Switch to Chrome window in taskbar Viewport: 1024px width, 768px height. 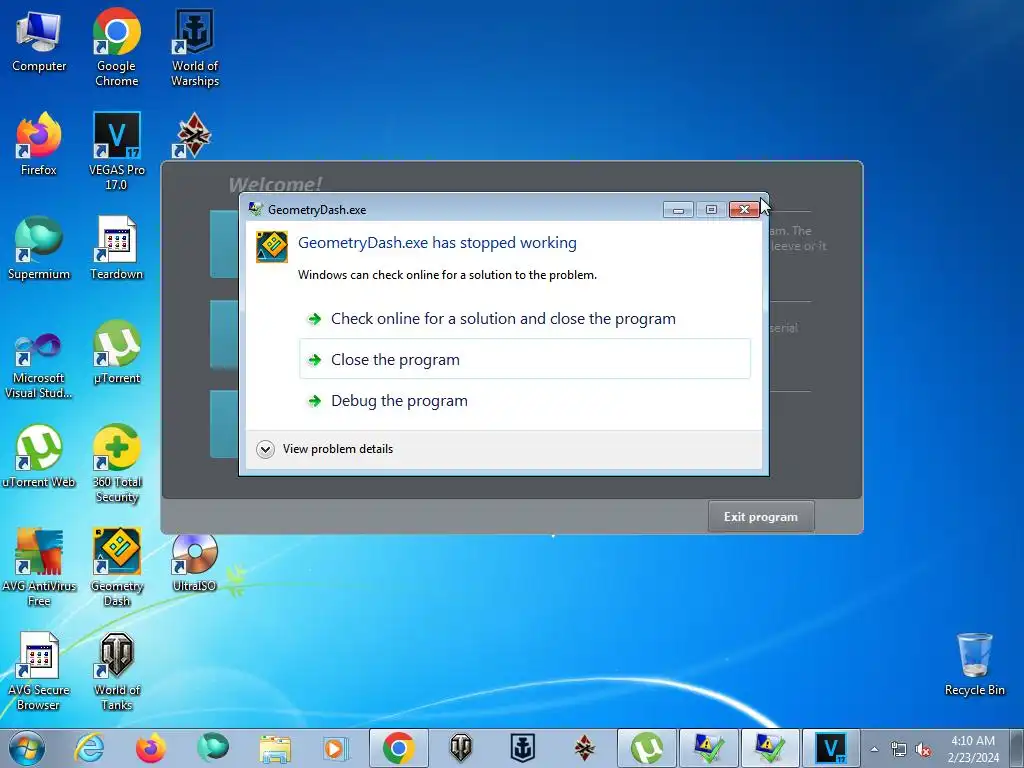pyautogui.click(x=398, y=748)
